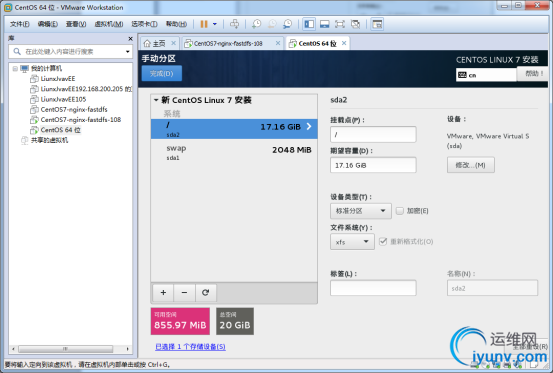Open the 选项卡(T) menu

pos(144,24)
